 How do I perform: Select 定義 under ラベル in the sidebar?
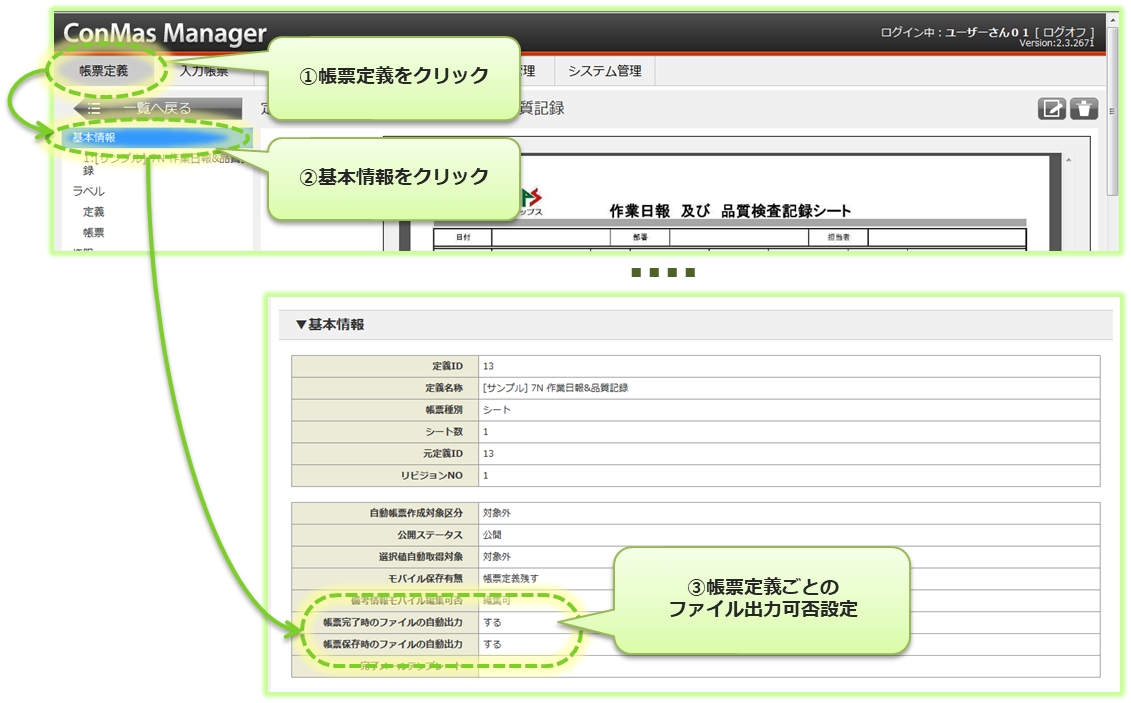[x=94, y=212]
